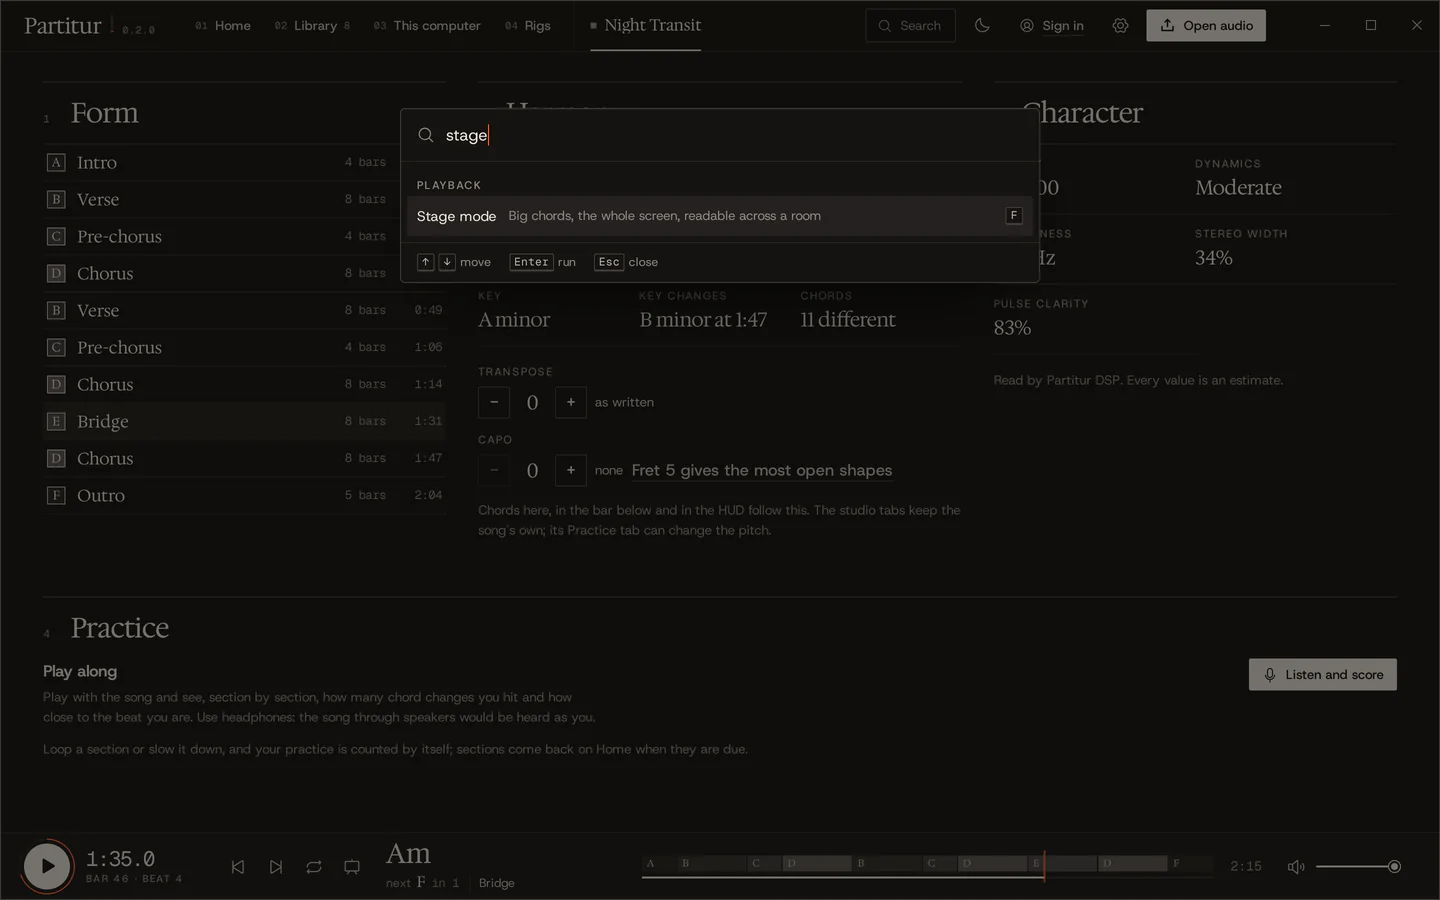Click the volume slider handle
Viewport: 1440px width, 900px height.
(x=1394, y=867)
